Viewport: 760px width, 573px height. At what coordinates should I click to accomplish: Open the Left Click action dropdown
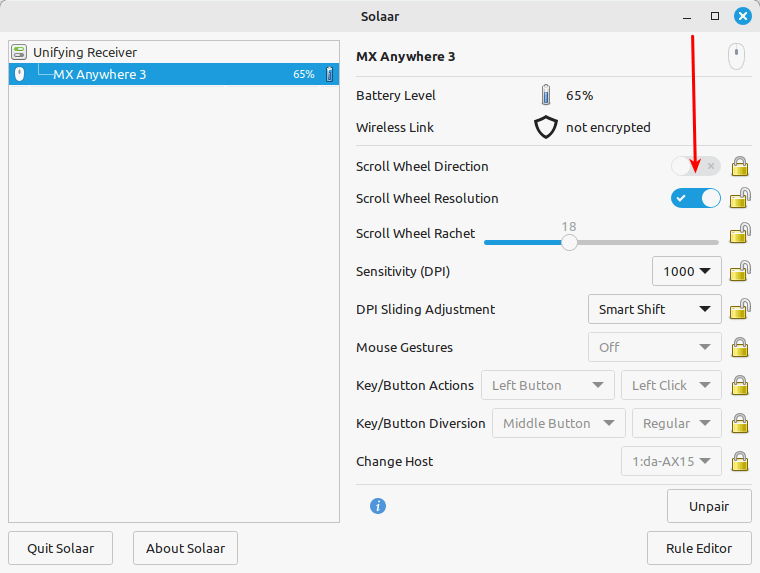pos(671,385)
